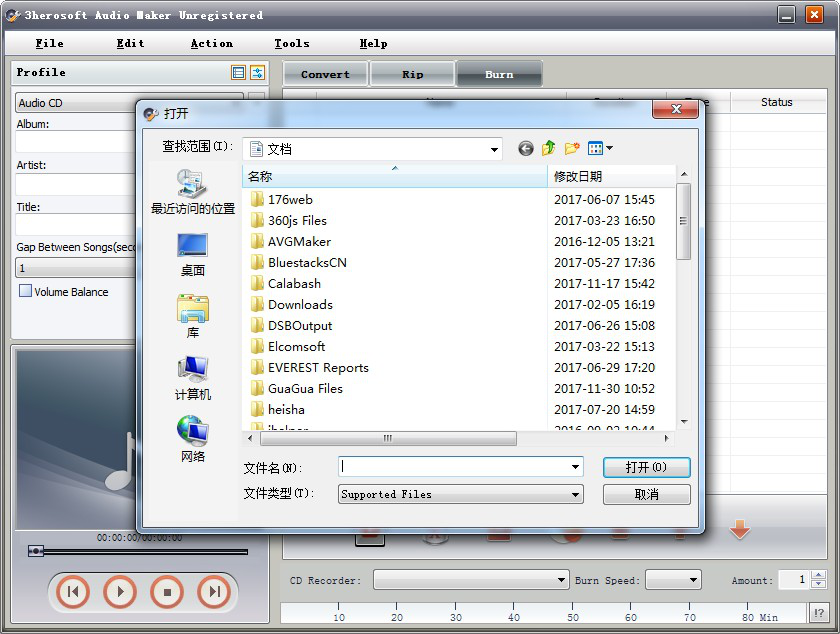Click the play button in the player
840x634 pixels.
(120, 592)
